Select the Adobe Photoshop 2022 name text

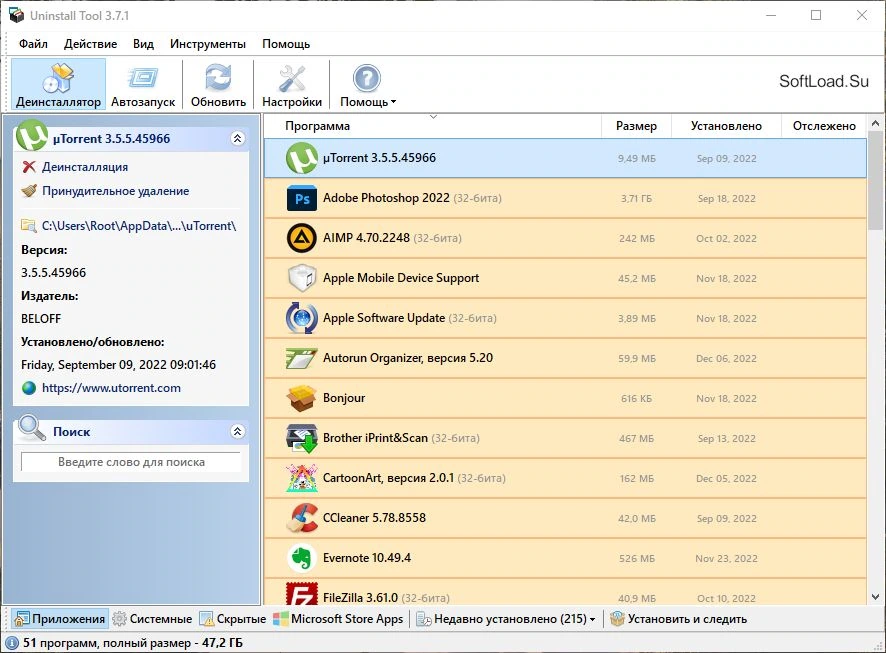386,198
